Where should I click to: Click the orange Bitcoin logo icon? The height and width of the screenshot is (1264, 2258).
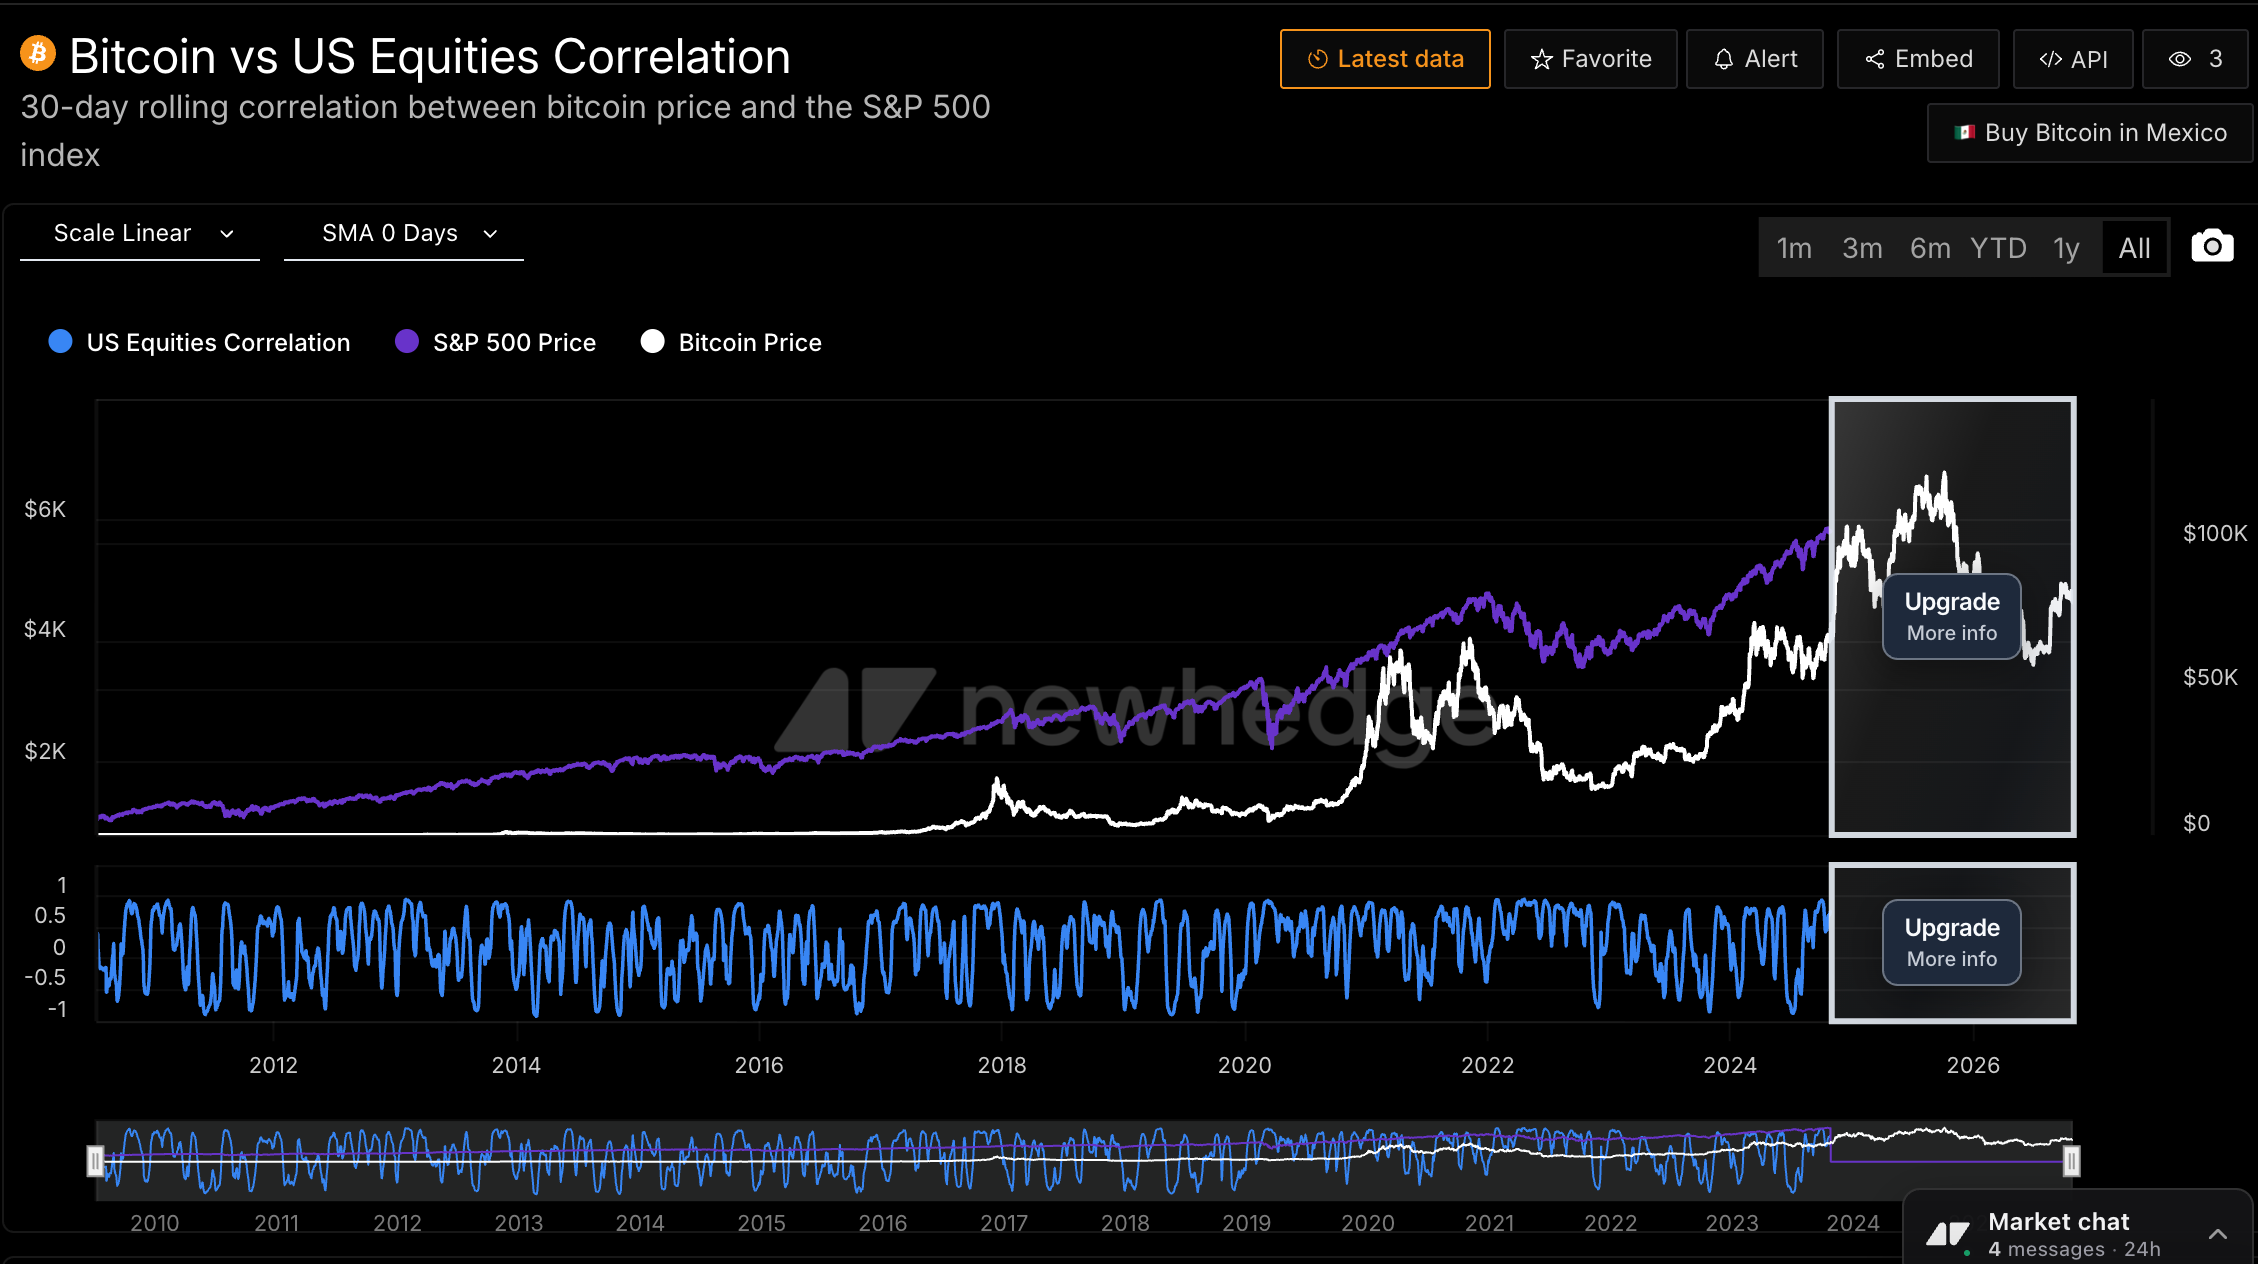point(38,53)
